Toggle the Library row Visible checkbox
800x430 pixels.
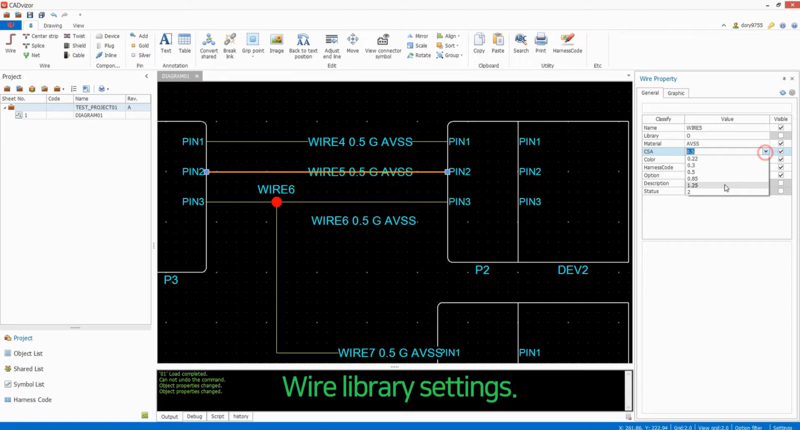(781, 136)
